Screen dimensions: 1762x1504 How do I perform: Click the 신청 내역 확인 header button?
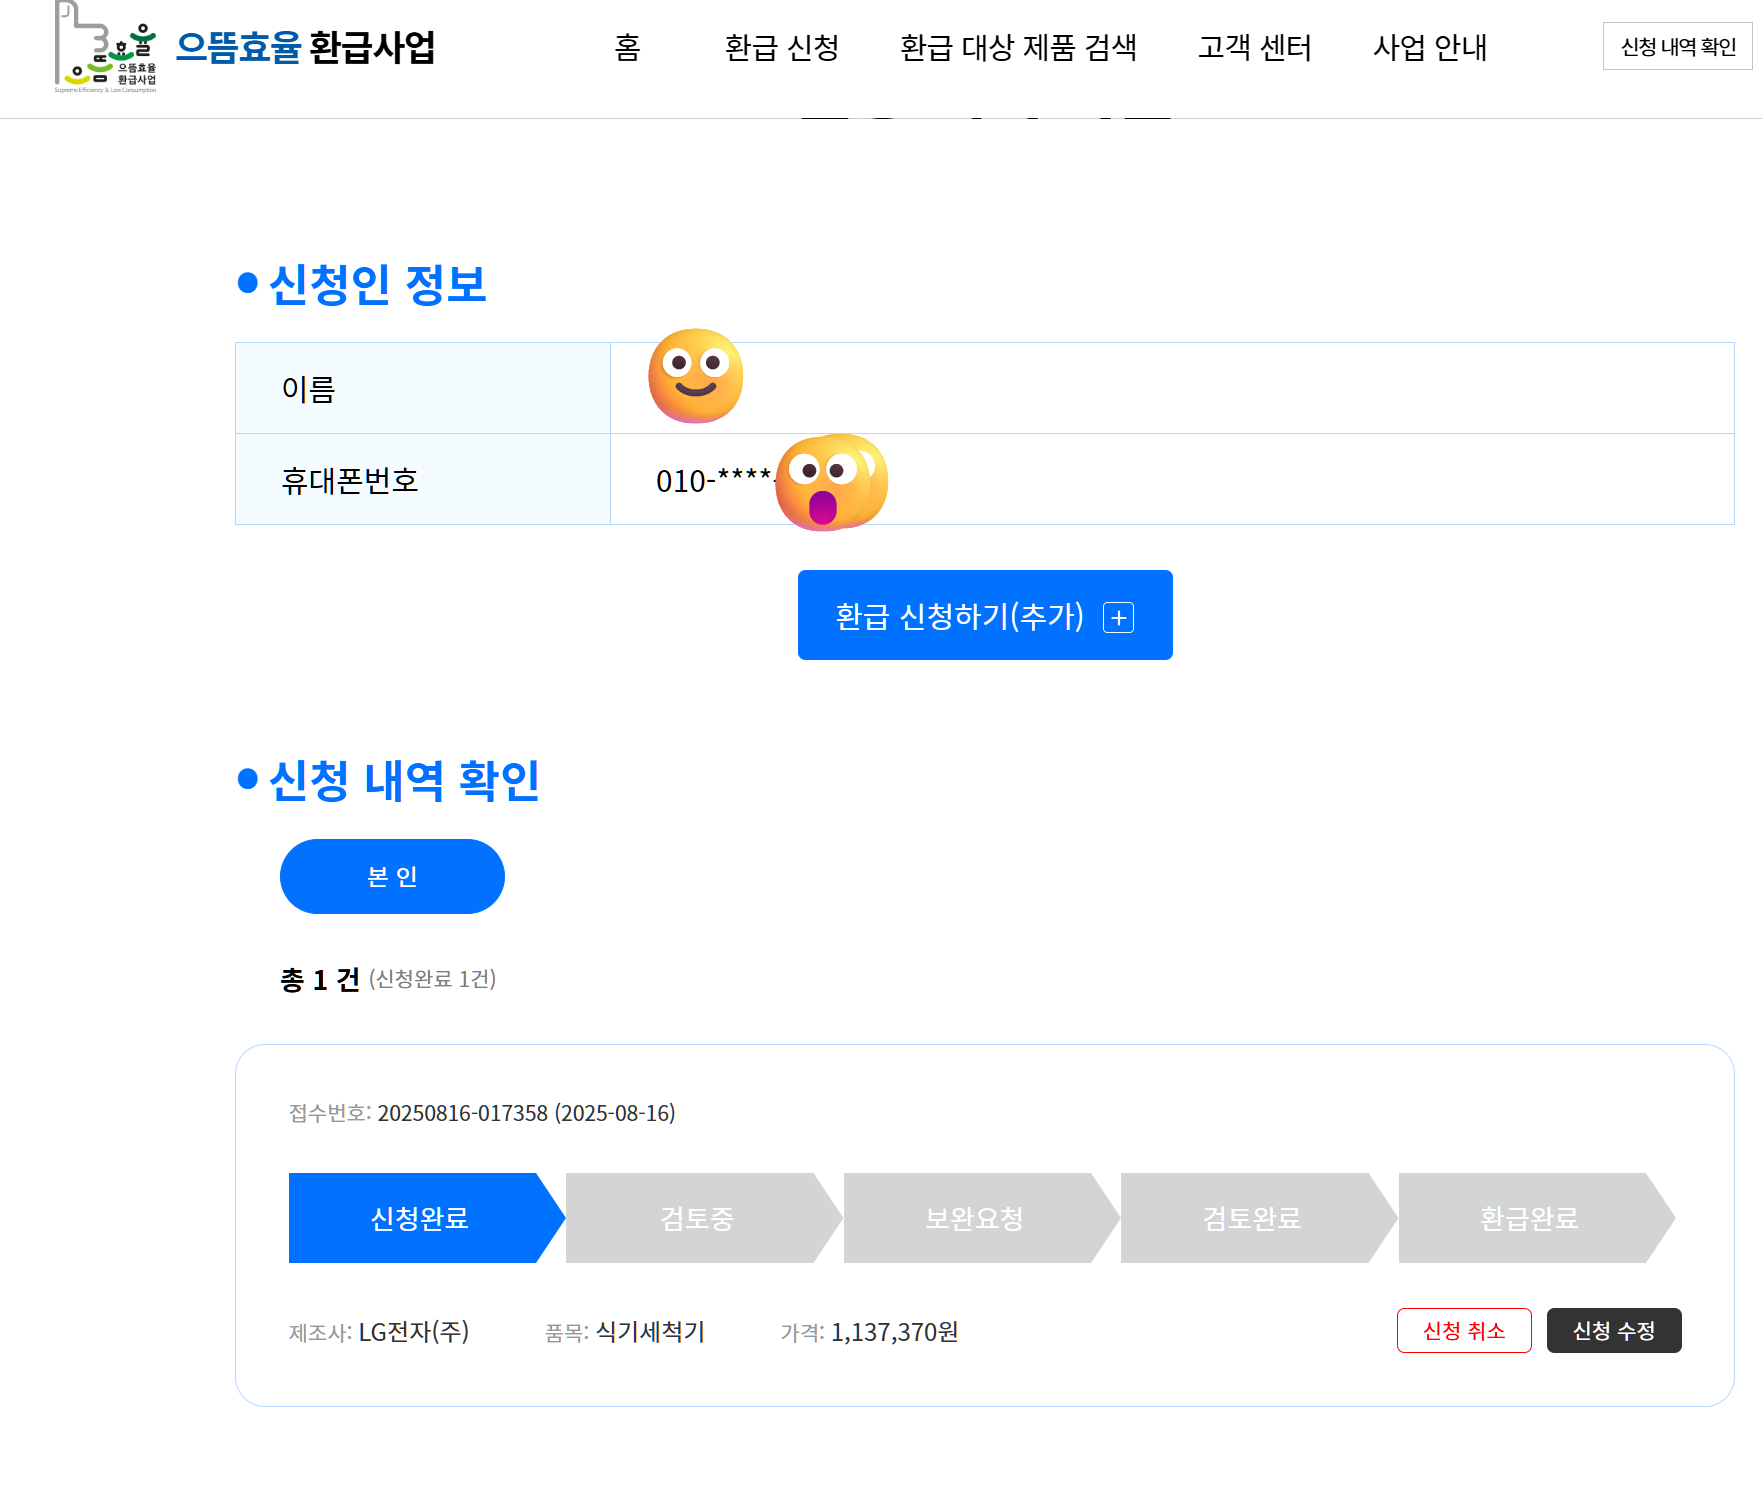tap(1678, 46)
